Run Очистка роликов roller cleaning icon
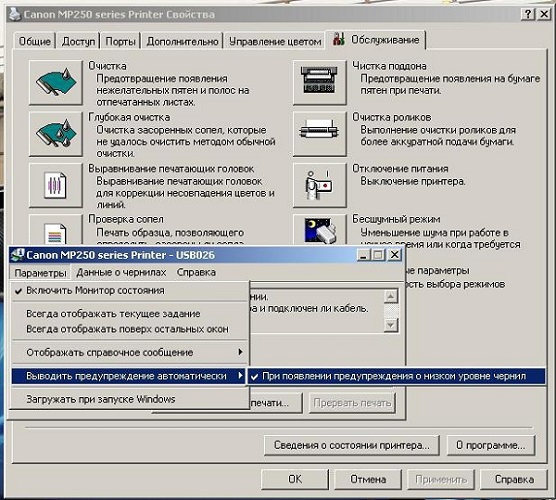Screen dimensions: 556x500 (x=319, y=134)
